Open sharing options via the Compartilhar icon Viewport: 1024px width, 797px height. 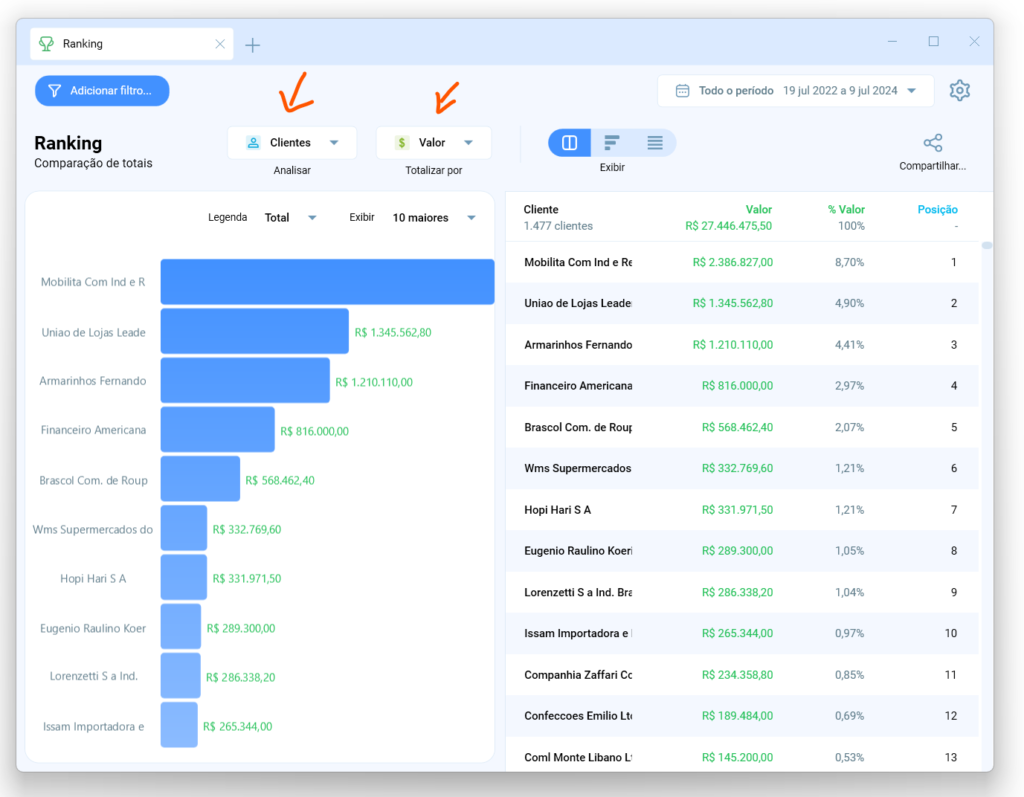[x=933, y=142]
